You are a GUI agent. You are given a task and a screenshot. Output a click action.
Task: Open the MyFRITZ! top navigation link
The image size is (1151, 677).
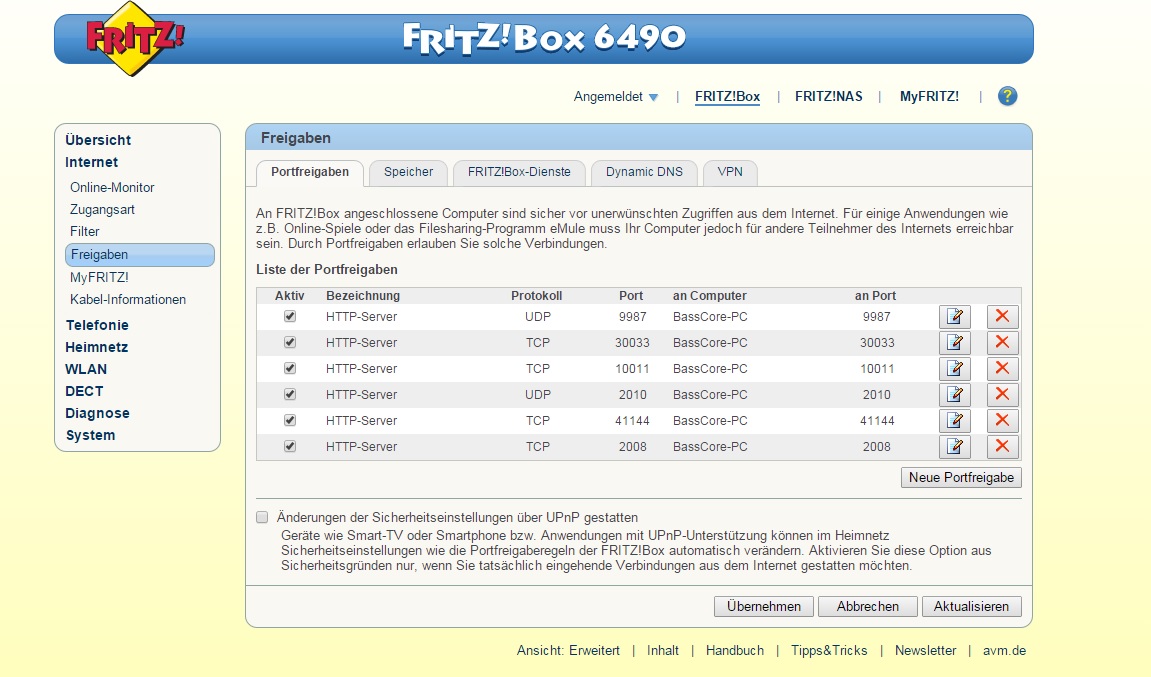[x=929, y=97]
